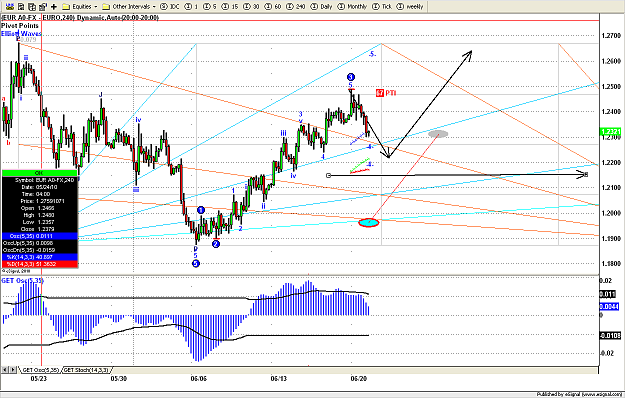Image resolution: width=625 pixels, height=398 pixels.
Task: Switch to the GET Stoch(14,3,3) tab
Action: [x=86, y=370]
